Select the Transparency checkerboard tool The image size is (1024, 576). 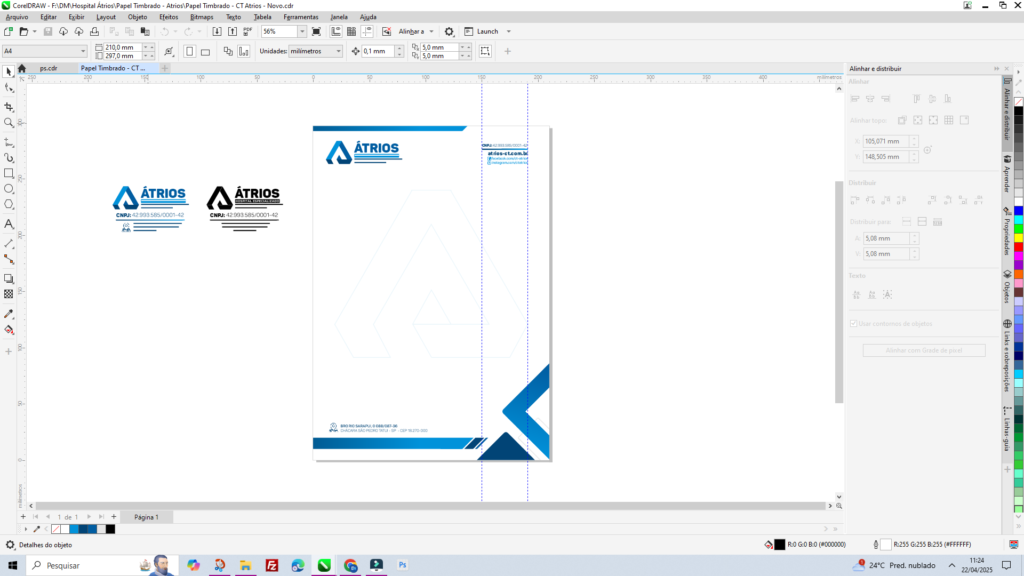point(8,295)
